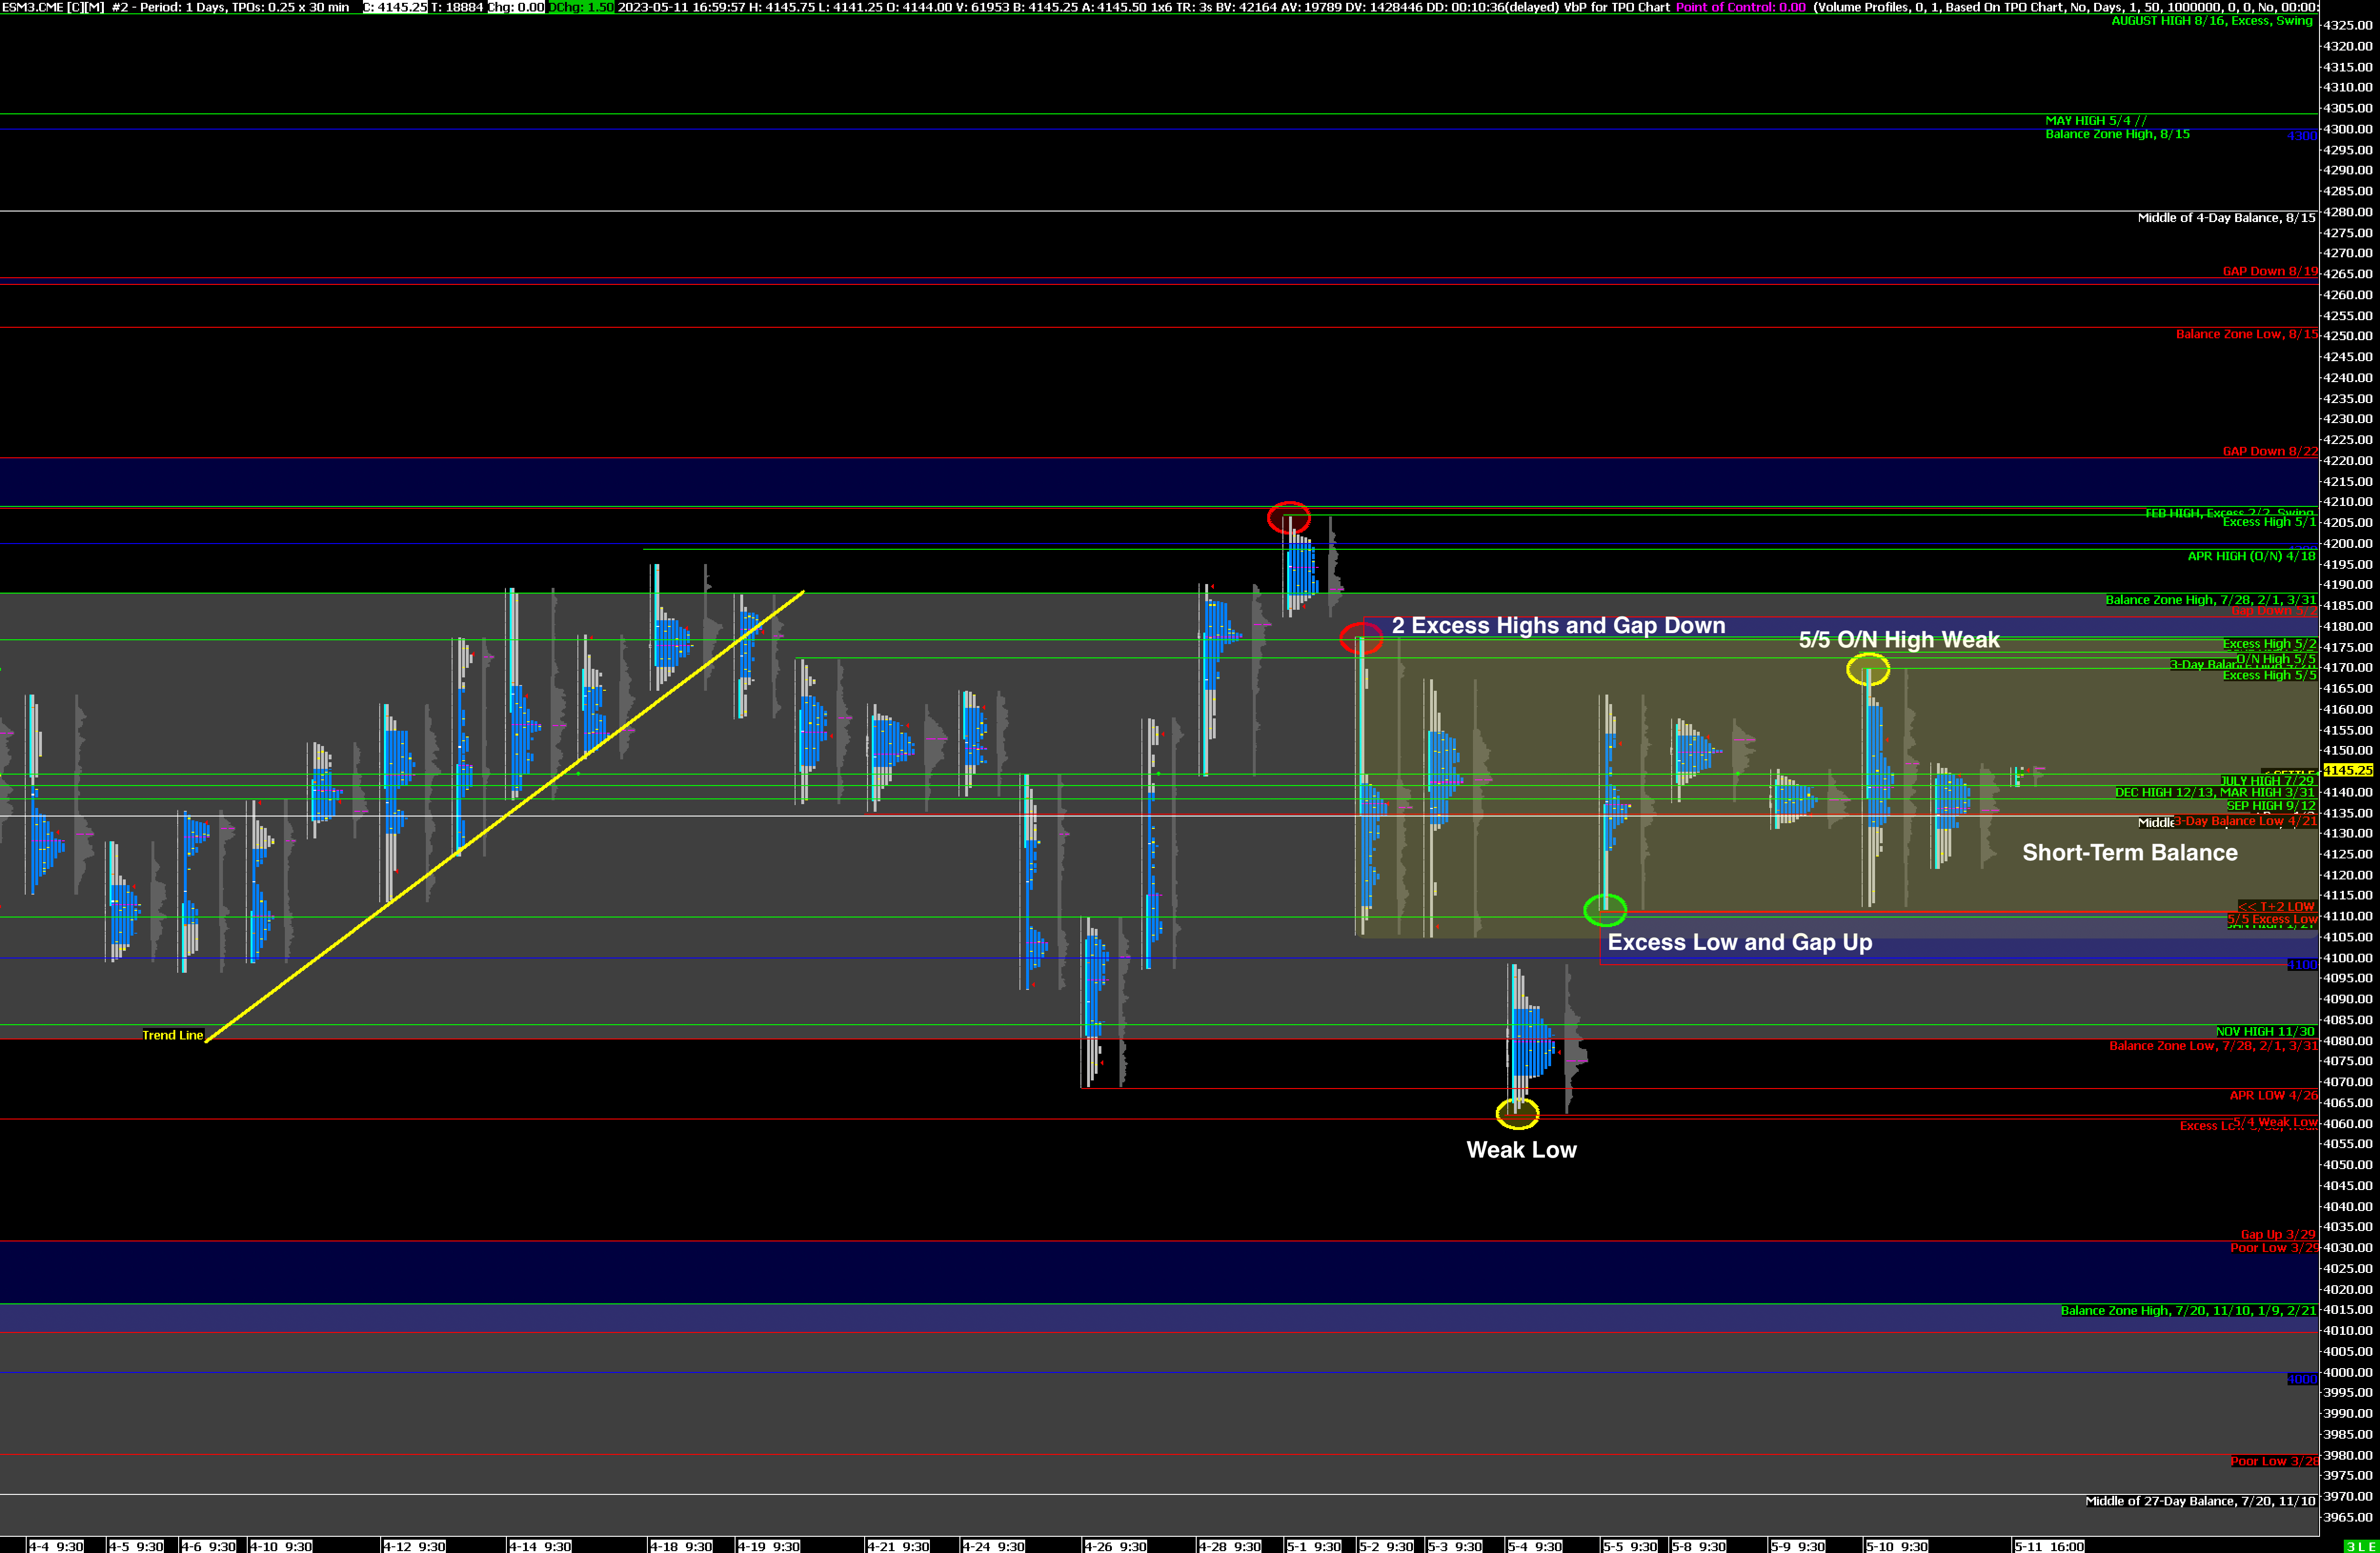Click the 4300.00 level on the price scale

2347,129
